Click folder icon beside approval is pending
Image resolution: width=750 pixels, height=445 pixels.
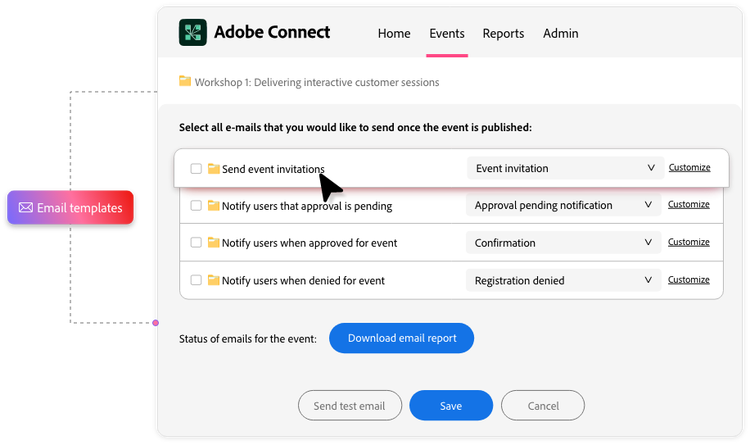coord(213,206)
